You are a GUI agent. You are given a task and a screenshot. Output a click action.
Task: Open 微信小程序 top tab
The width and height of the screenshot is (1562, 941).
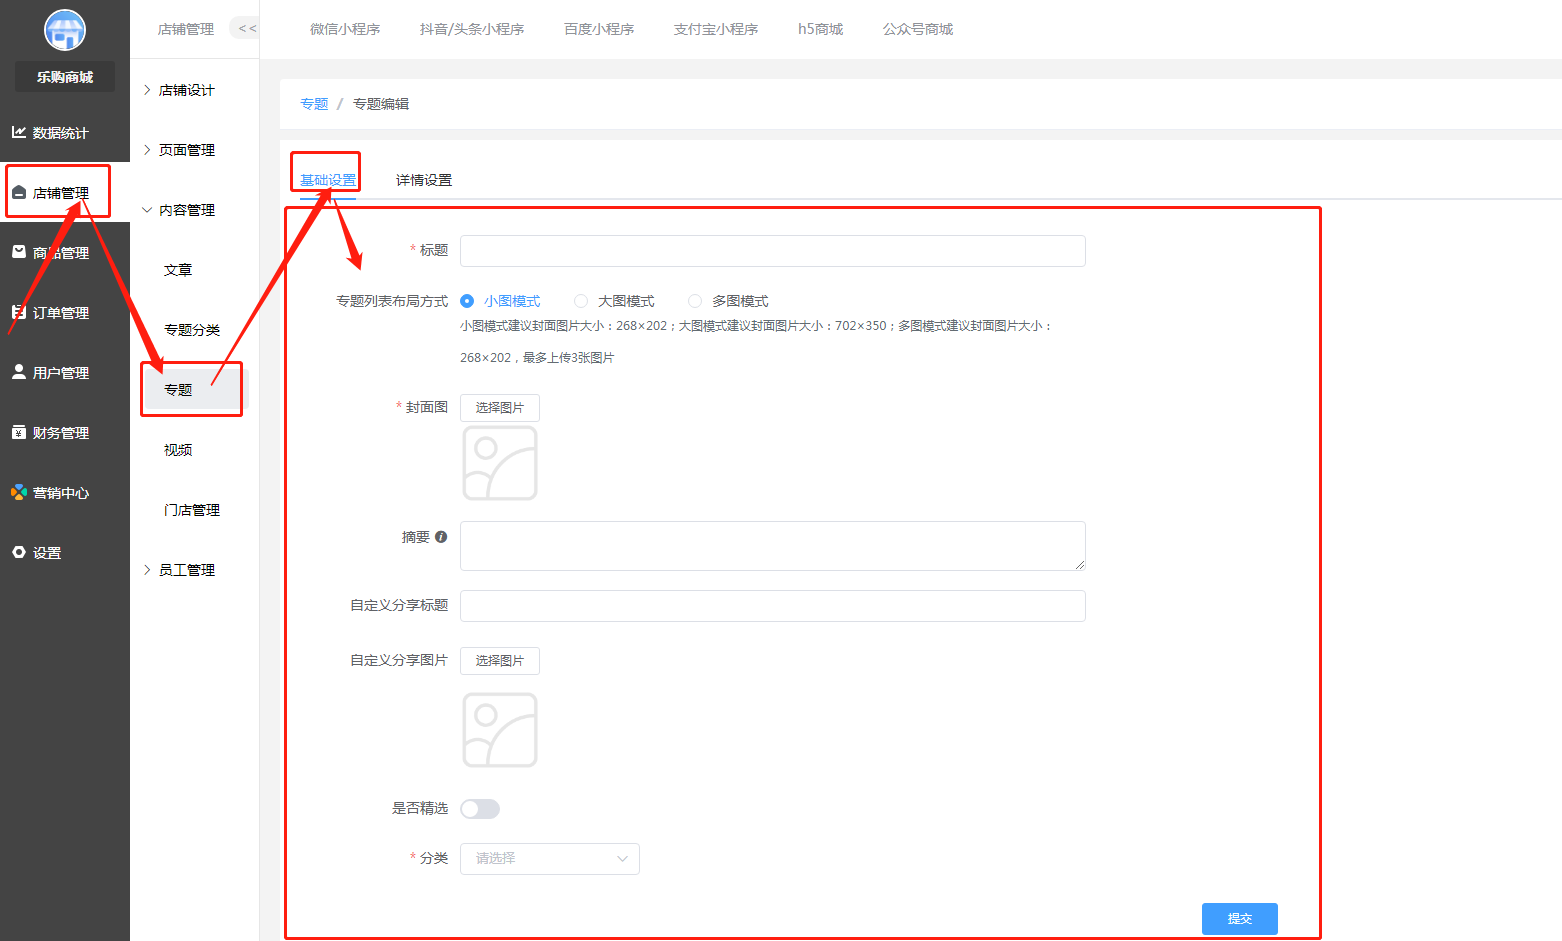pyautogui.click(x=345, y=29)
